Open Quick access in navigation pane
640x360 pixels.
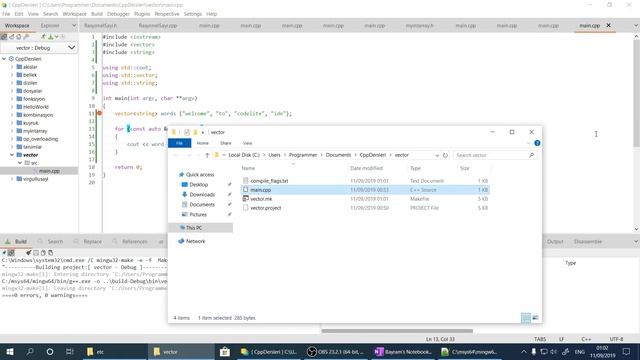[200, 175]
